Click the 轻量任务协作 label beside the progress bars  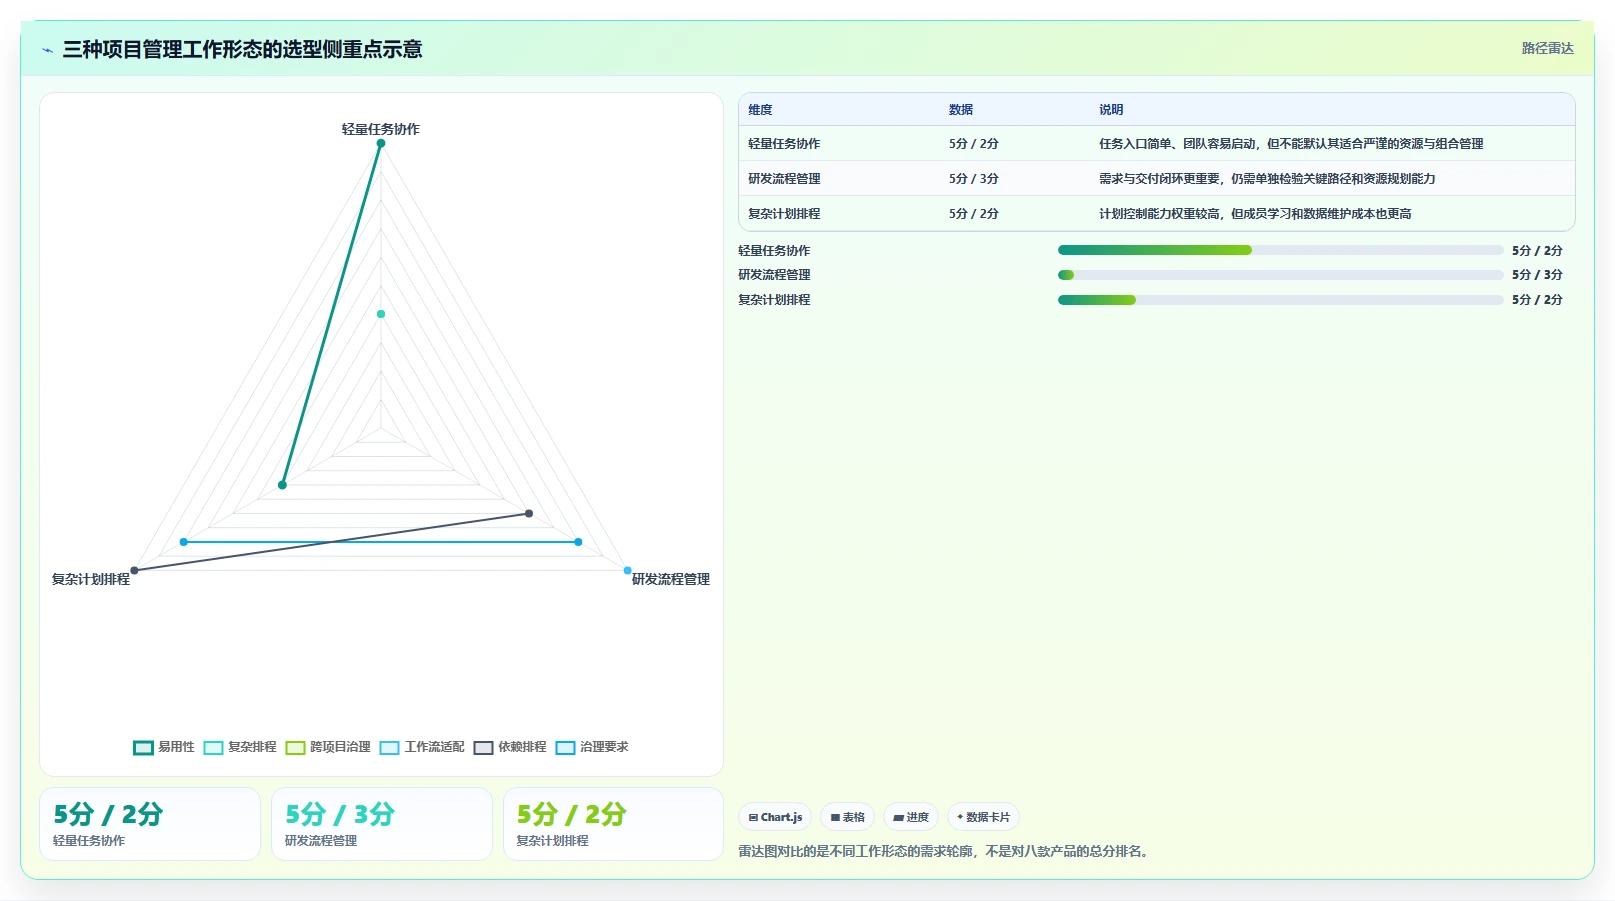click(x=774, y=251)
